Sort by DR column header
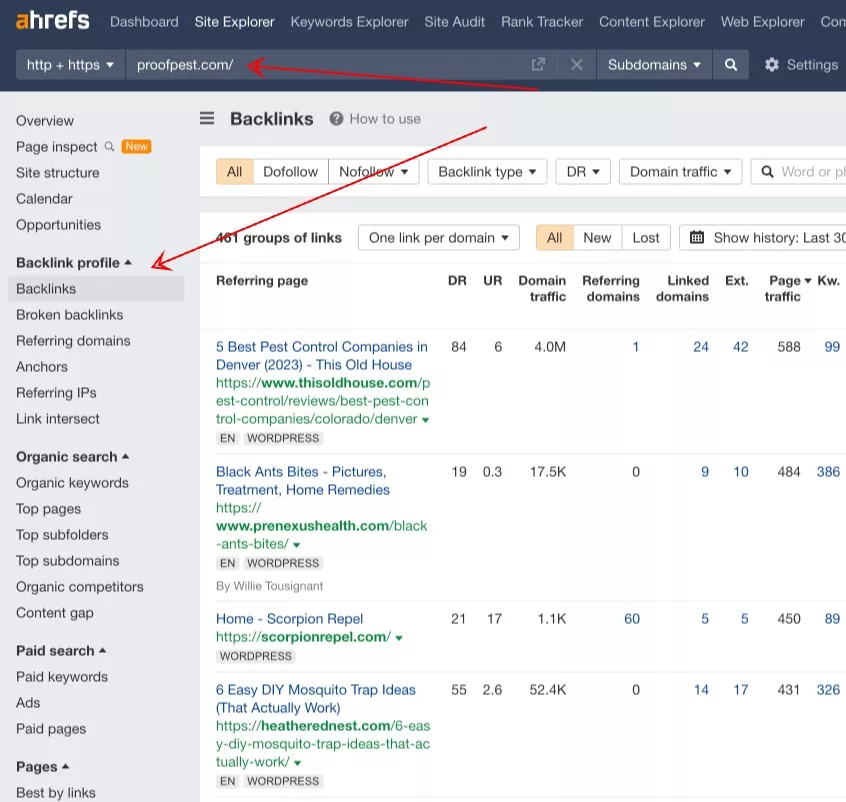 457,281
